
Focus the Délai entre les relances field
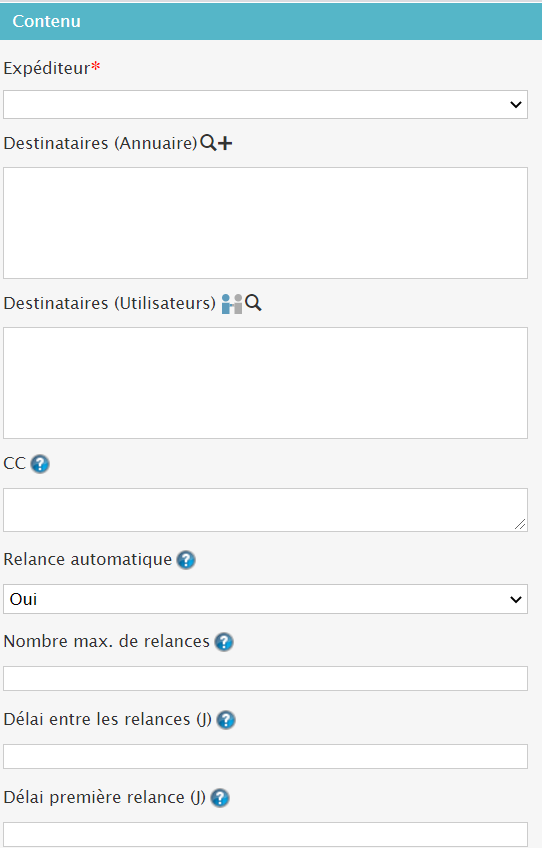266,756
